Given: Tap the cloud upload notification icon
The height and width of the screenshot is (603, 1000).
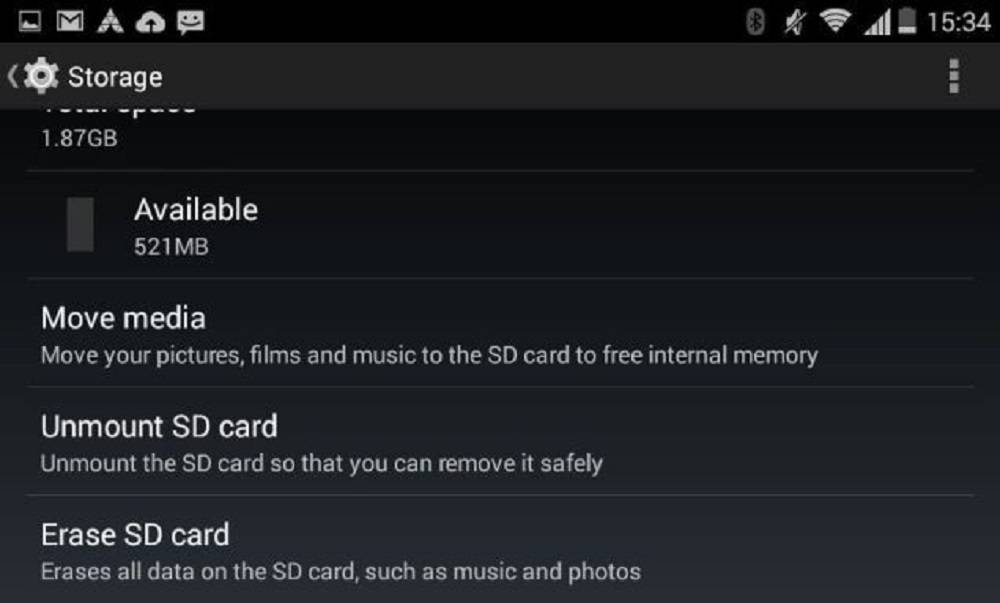Looking at the screenshot, I should [151, 22].
